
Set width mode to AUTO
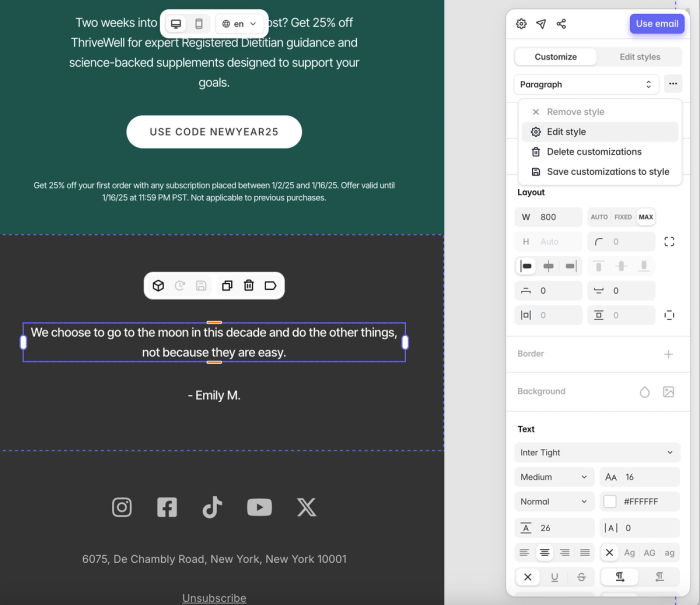[599, 217]
